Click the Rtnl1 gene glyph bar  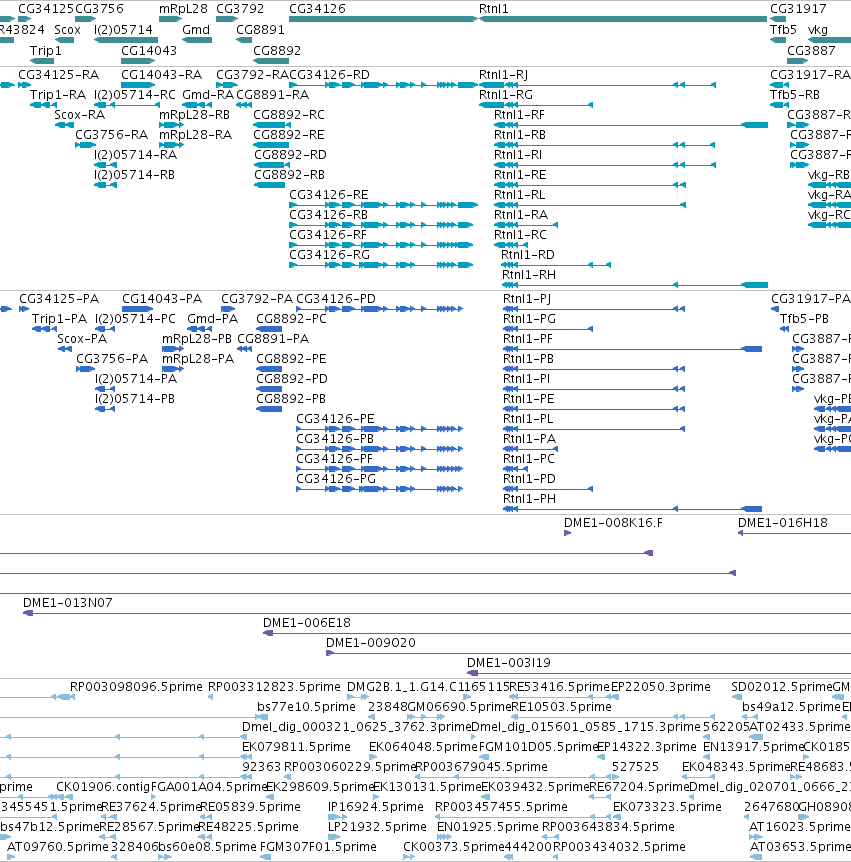pyautogui.click(x=623, y=19)
